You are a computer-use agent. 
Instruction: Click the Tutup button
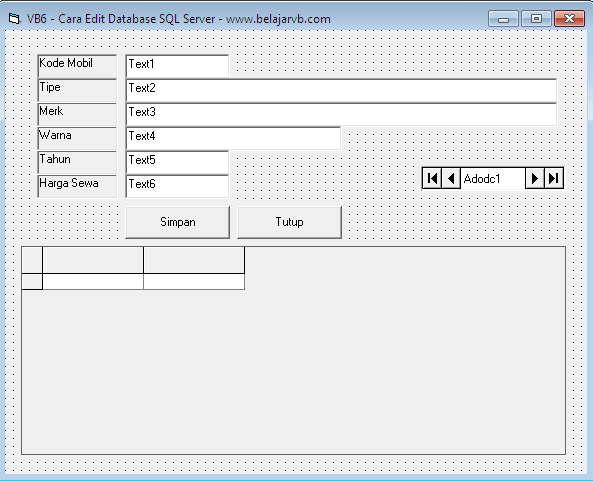(289, 222)
